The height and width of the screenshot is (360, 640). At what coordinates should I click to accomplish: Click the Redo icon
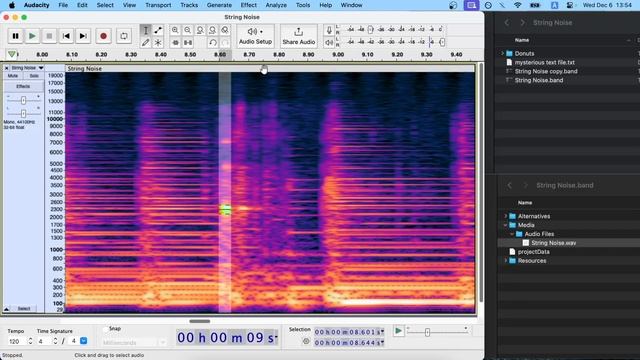[225, 42]
